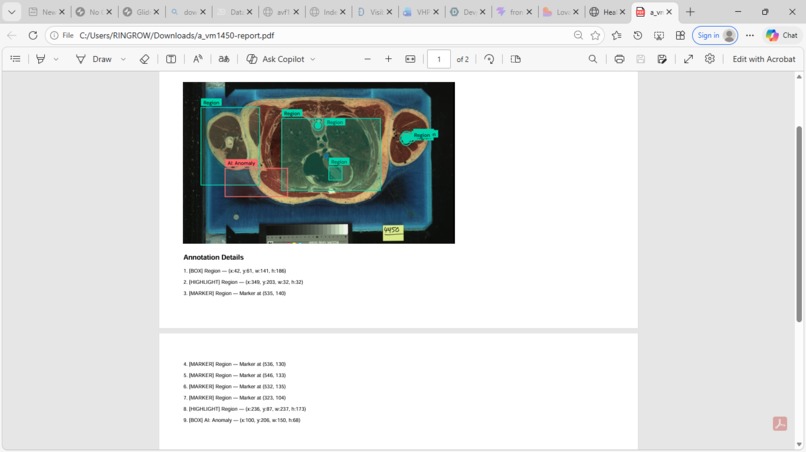
Task: Click annotation line '2. [HIGHLIGHT] Region'
Action: (243, 282)
